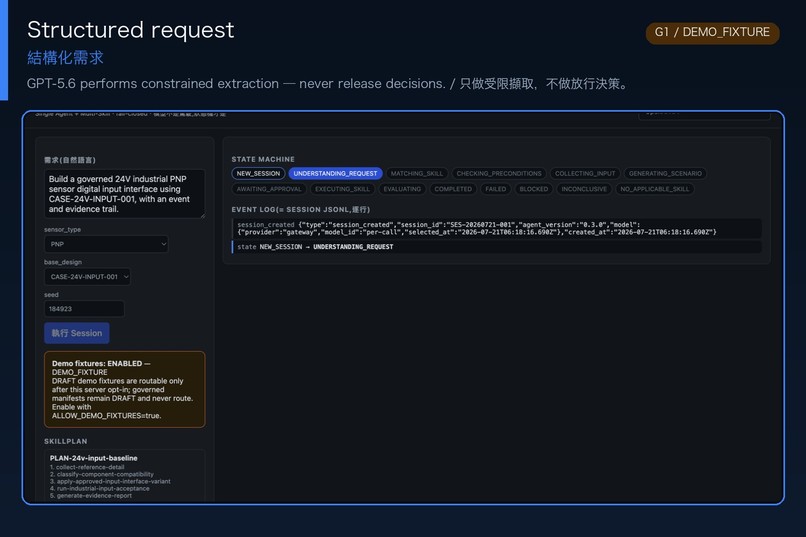
Task: Select the FAILED state chip
Action: pos(496,189)
